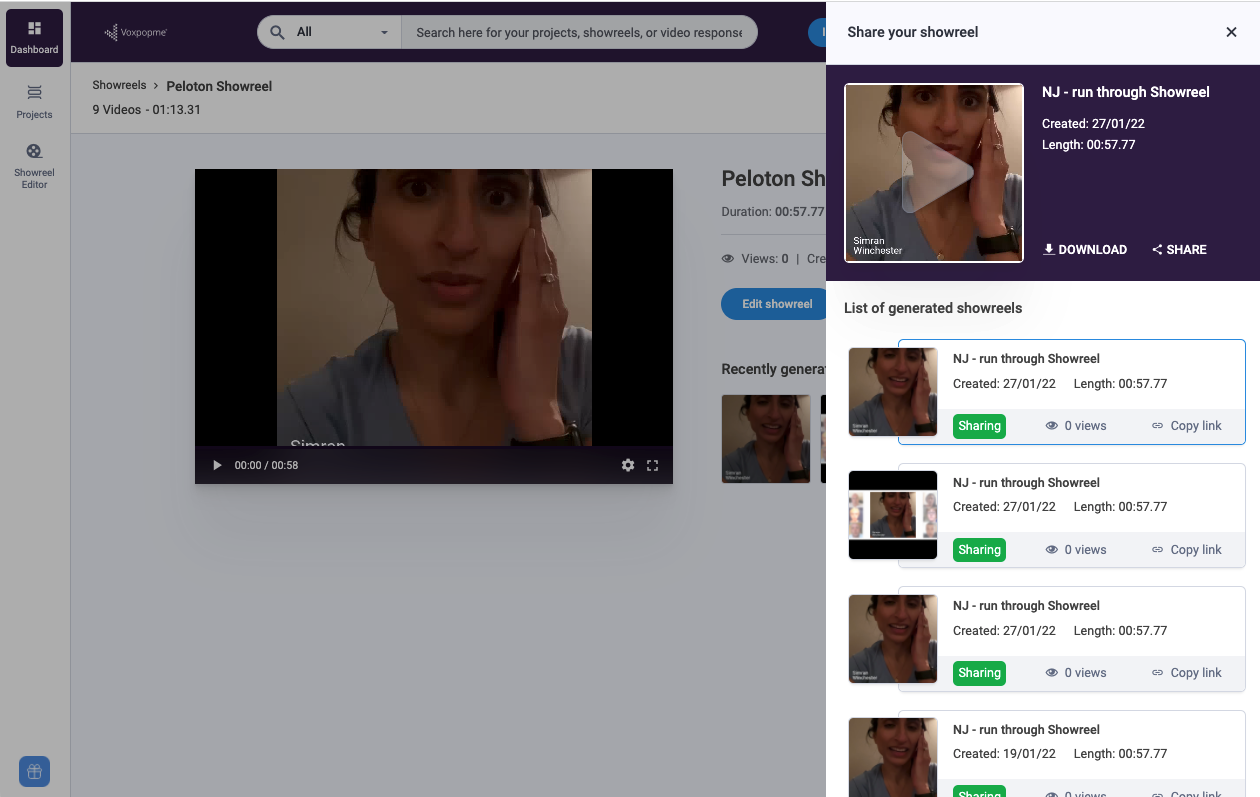Click the Created: 19/01/22 text
Image resolution: width=1260 pixels, height=797 pixels.
(1004, 754)
